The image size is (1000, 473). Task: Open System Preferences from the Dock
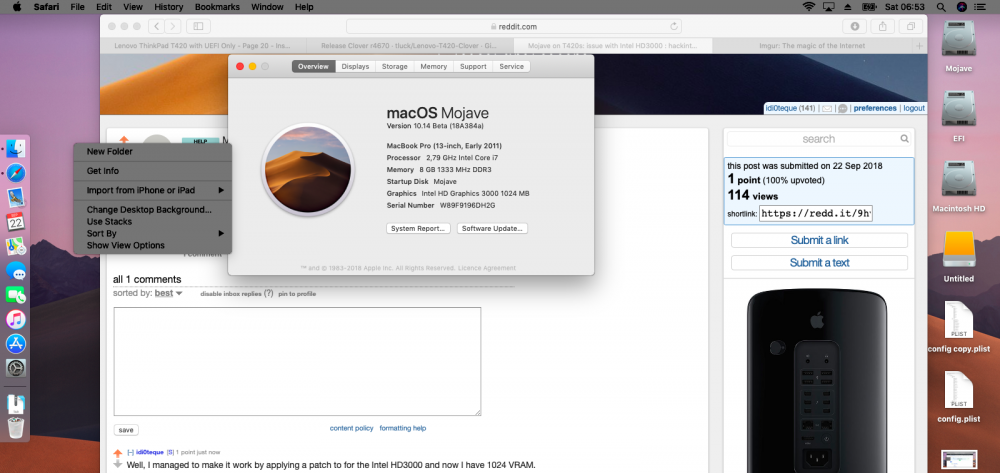[16, 368]
